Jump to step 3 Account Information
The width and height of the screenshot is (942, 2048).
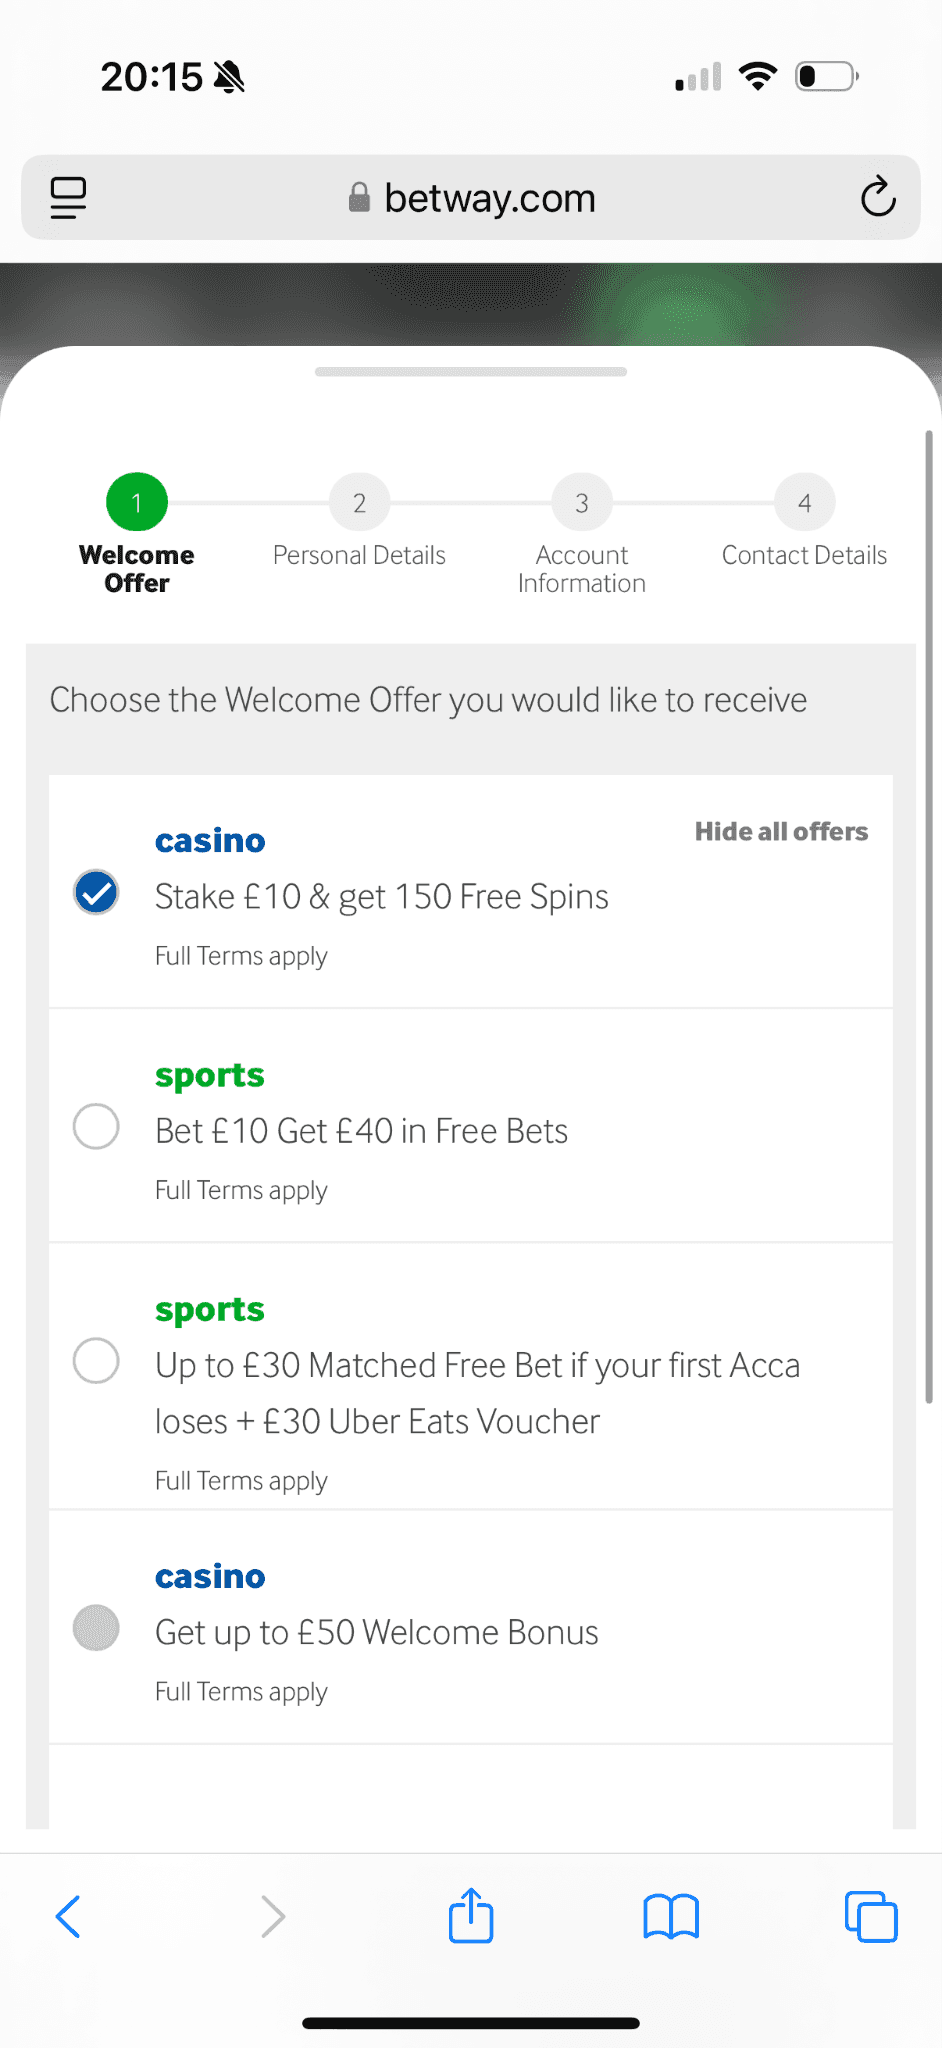(581, 503)
